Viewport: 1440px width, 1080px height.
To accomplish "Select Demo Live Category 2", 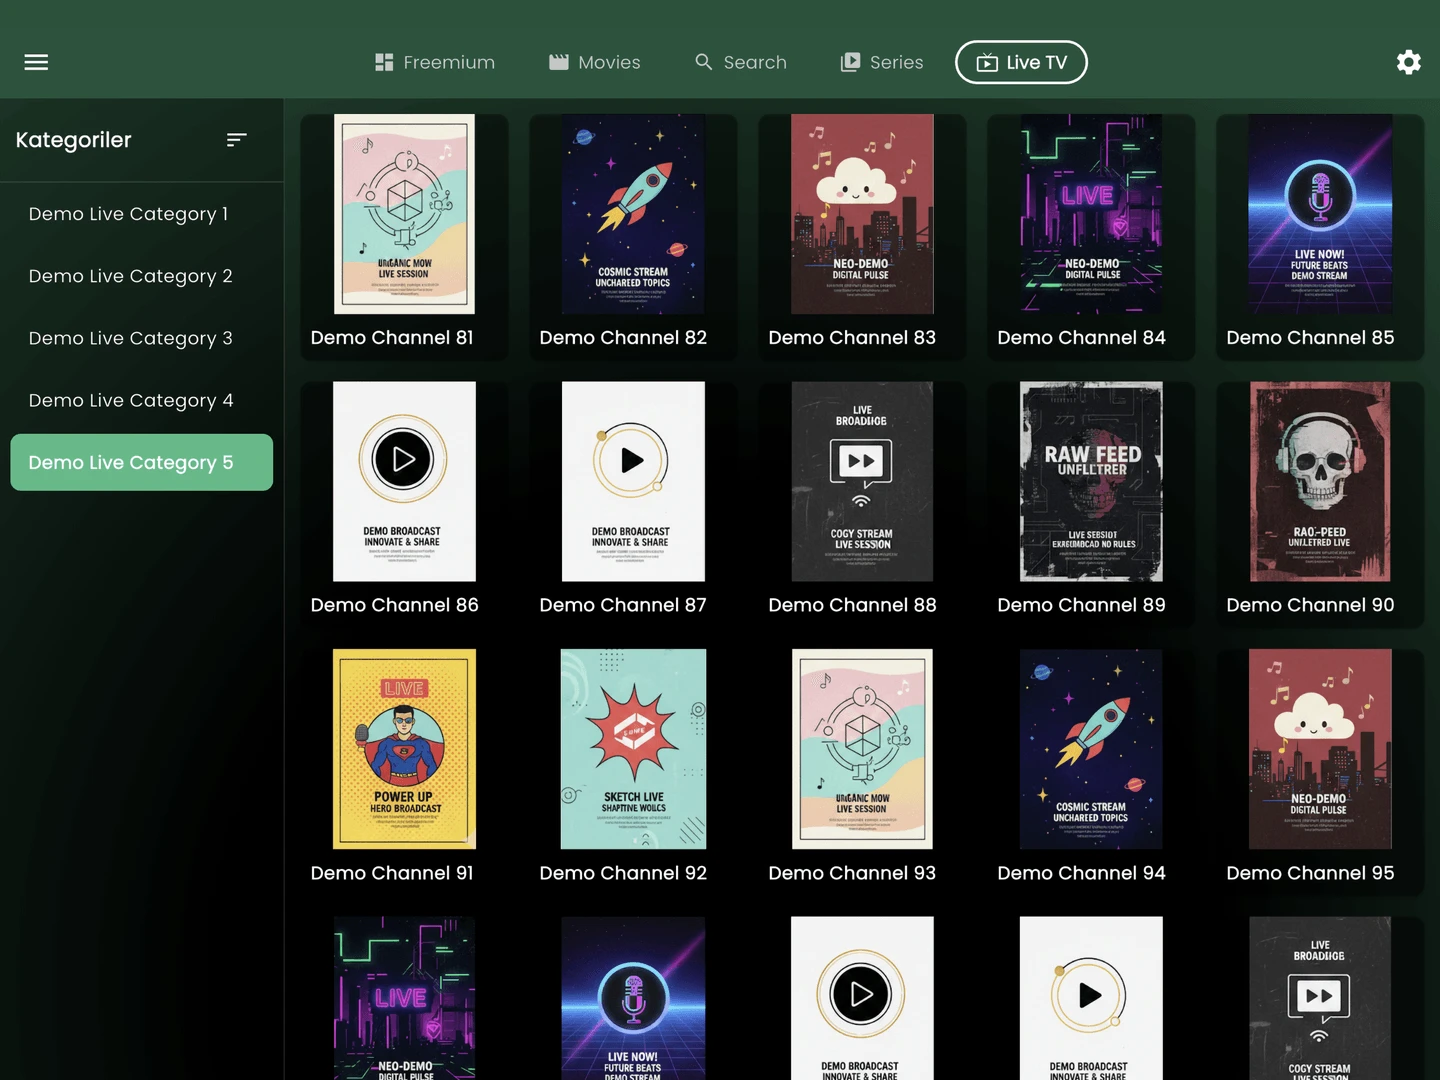I will click(142, 276).
